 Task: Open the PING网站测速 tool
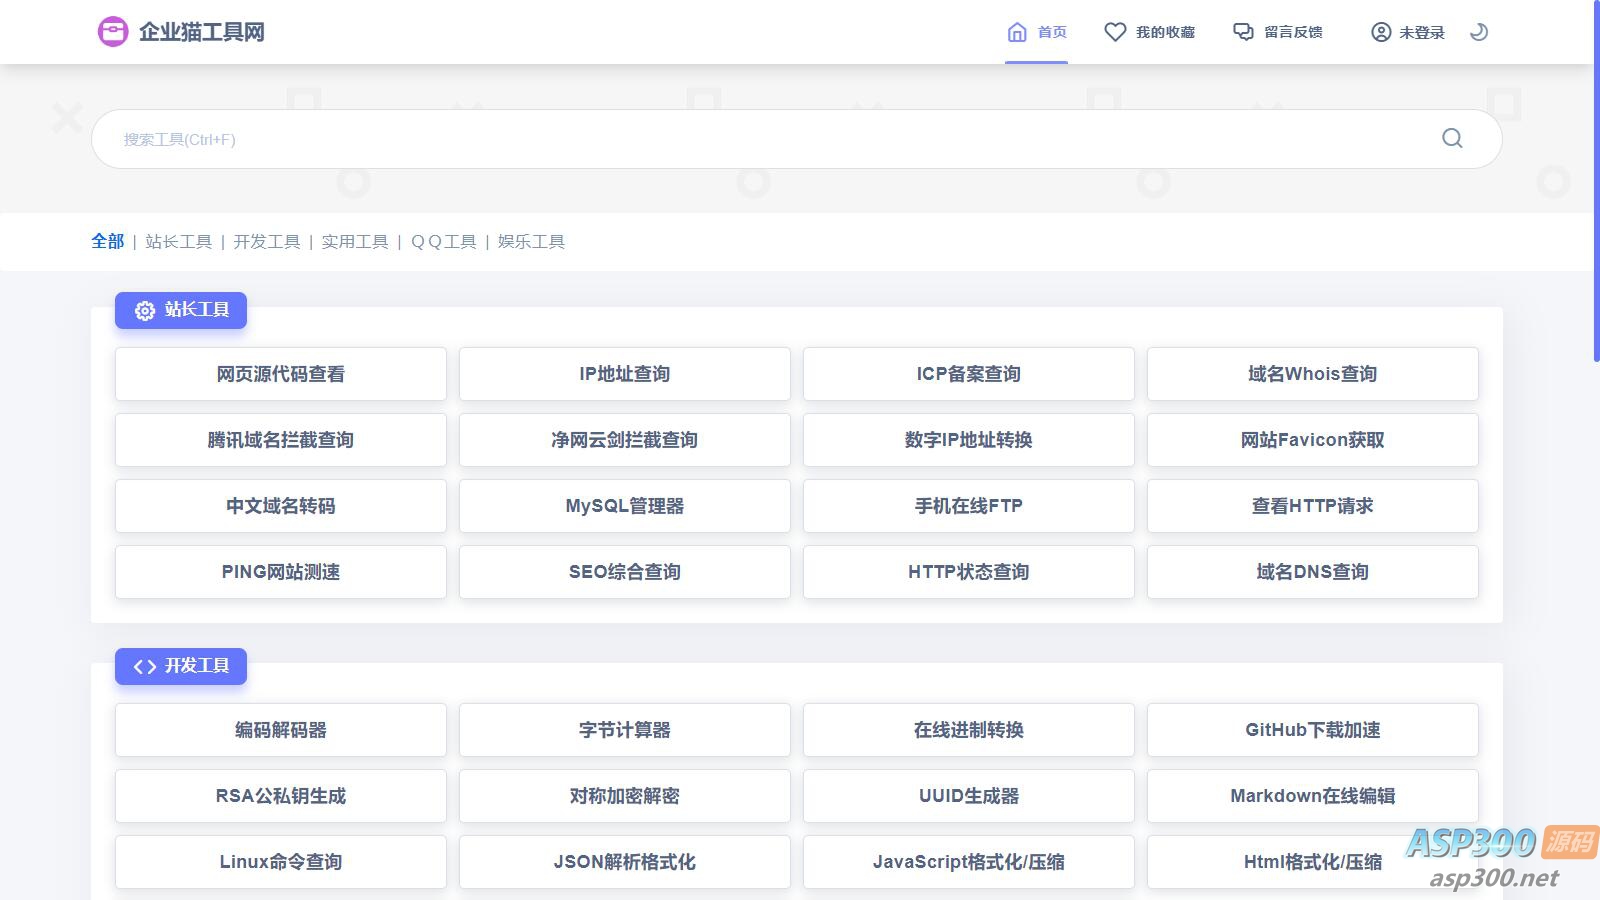coord(281,572)
